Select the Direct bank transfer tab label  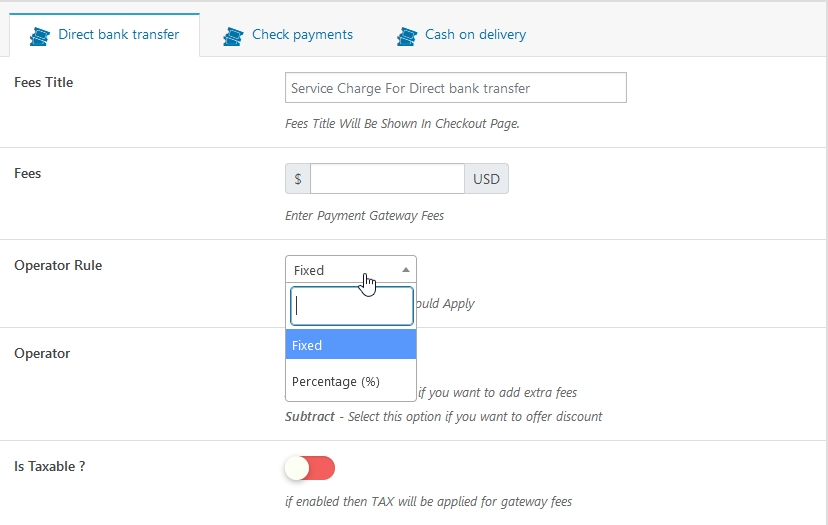point(118,35)
